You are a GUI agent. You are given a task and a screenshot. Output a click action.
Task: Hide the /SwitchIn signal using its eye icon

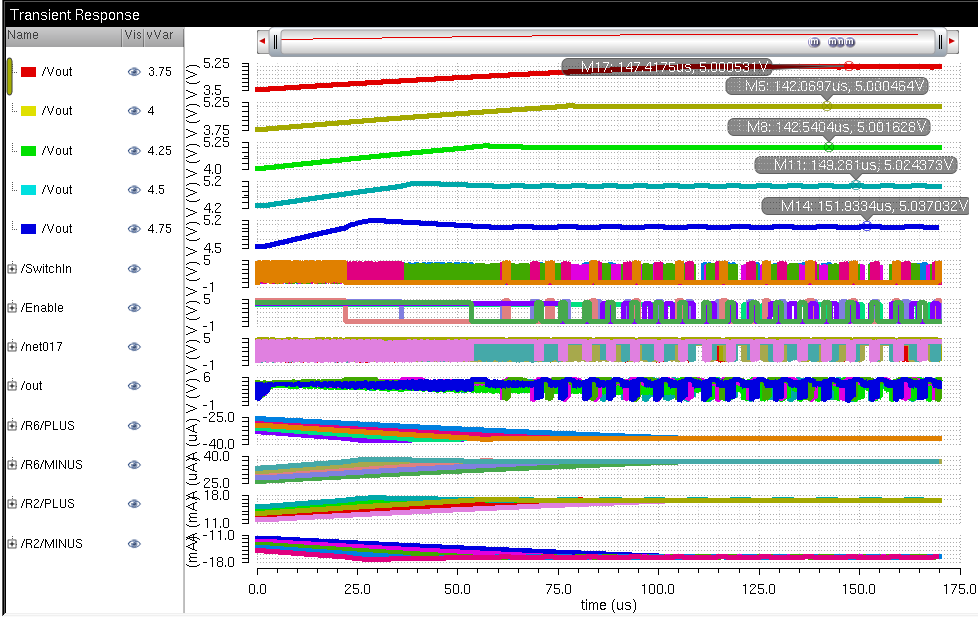pos(133,268)
